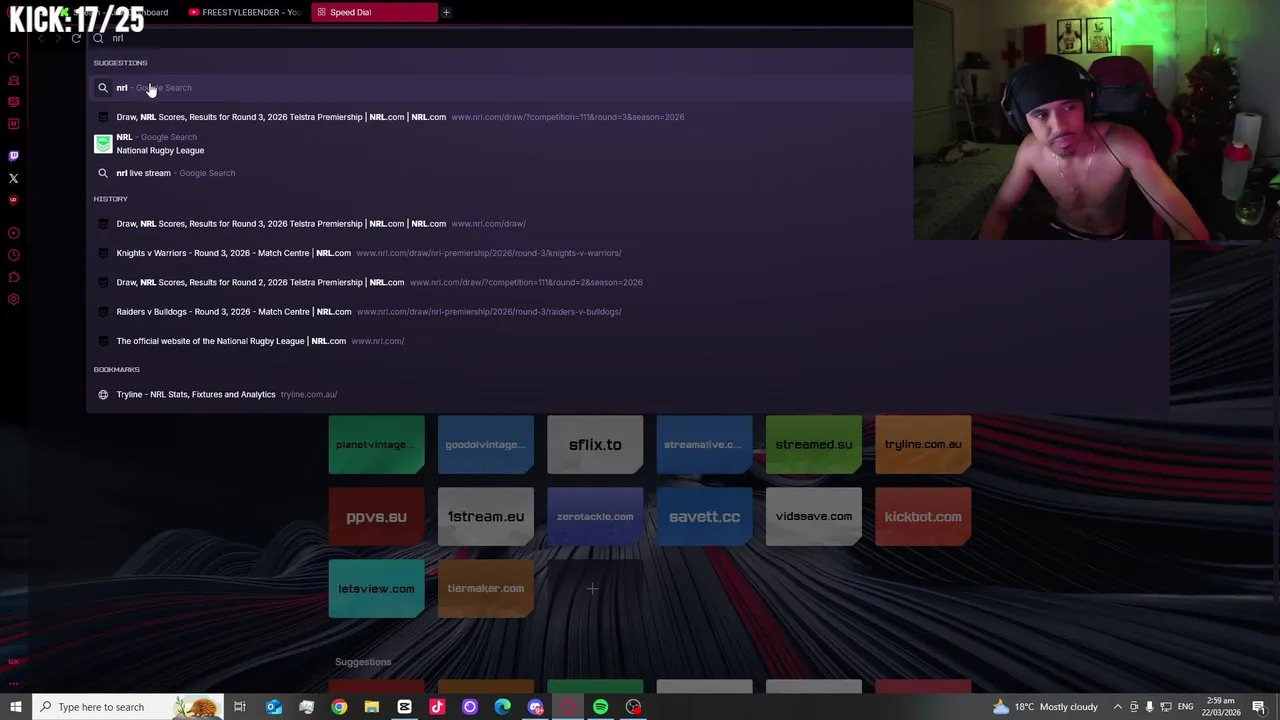Switch to Opera GX in the taskbar

click(567, 707)
